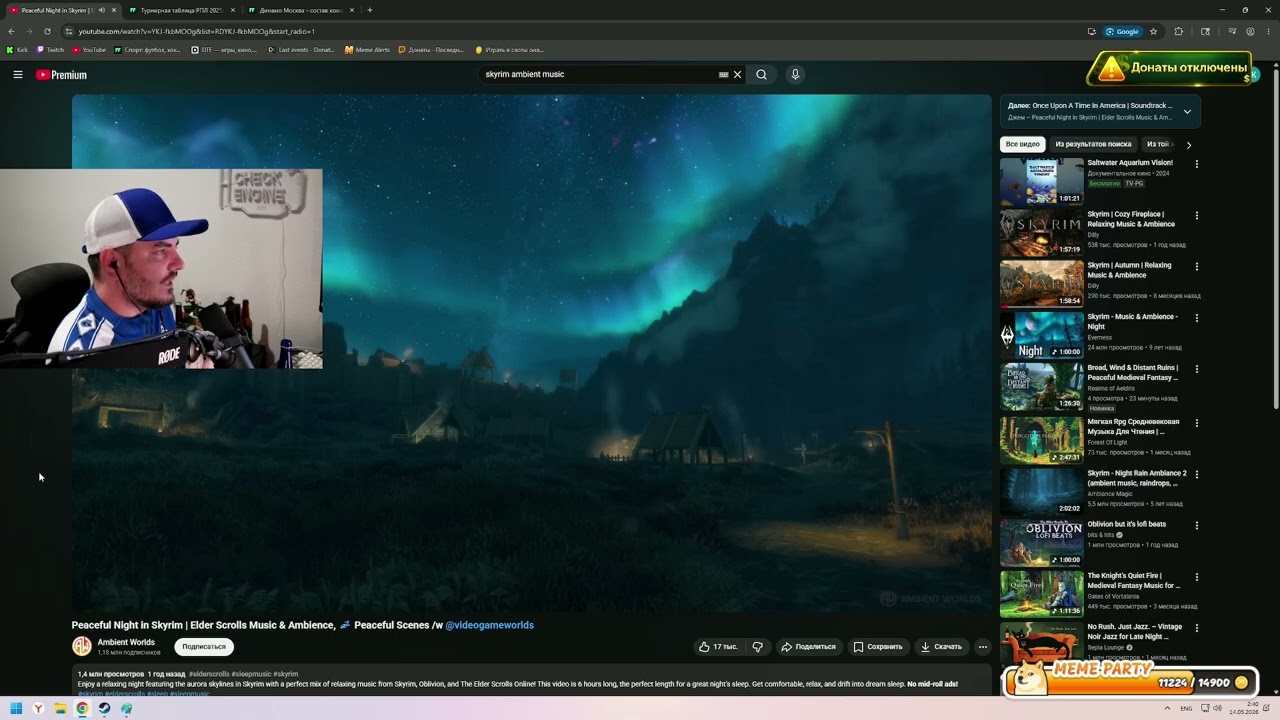Image resolution: width=1280 pixels, height=720 pixels.
Task: Open the browser extensions puzzle icon
Action: point(1179,31)
